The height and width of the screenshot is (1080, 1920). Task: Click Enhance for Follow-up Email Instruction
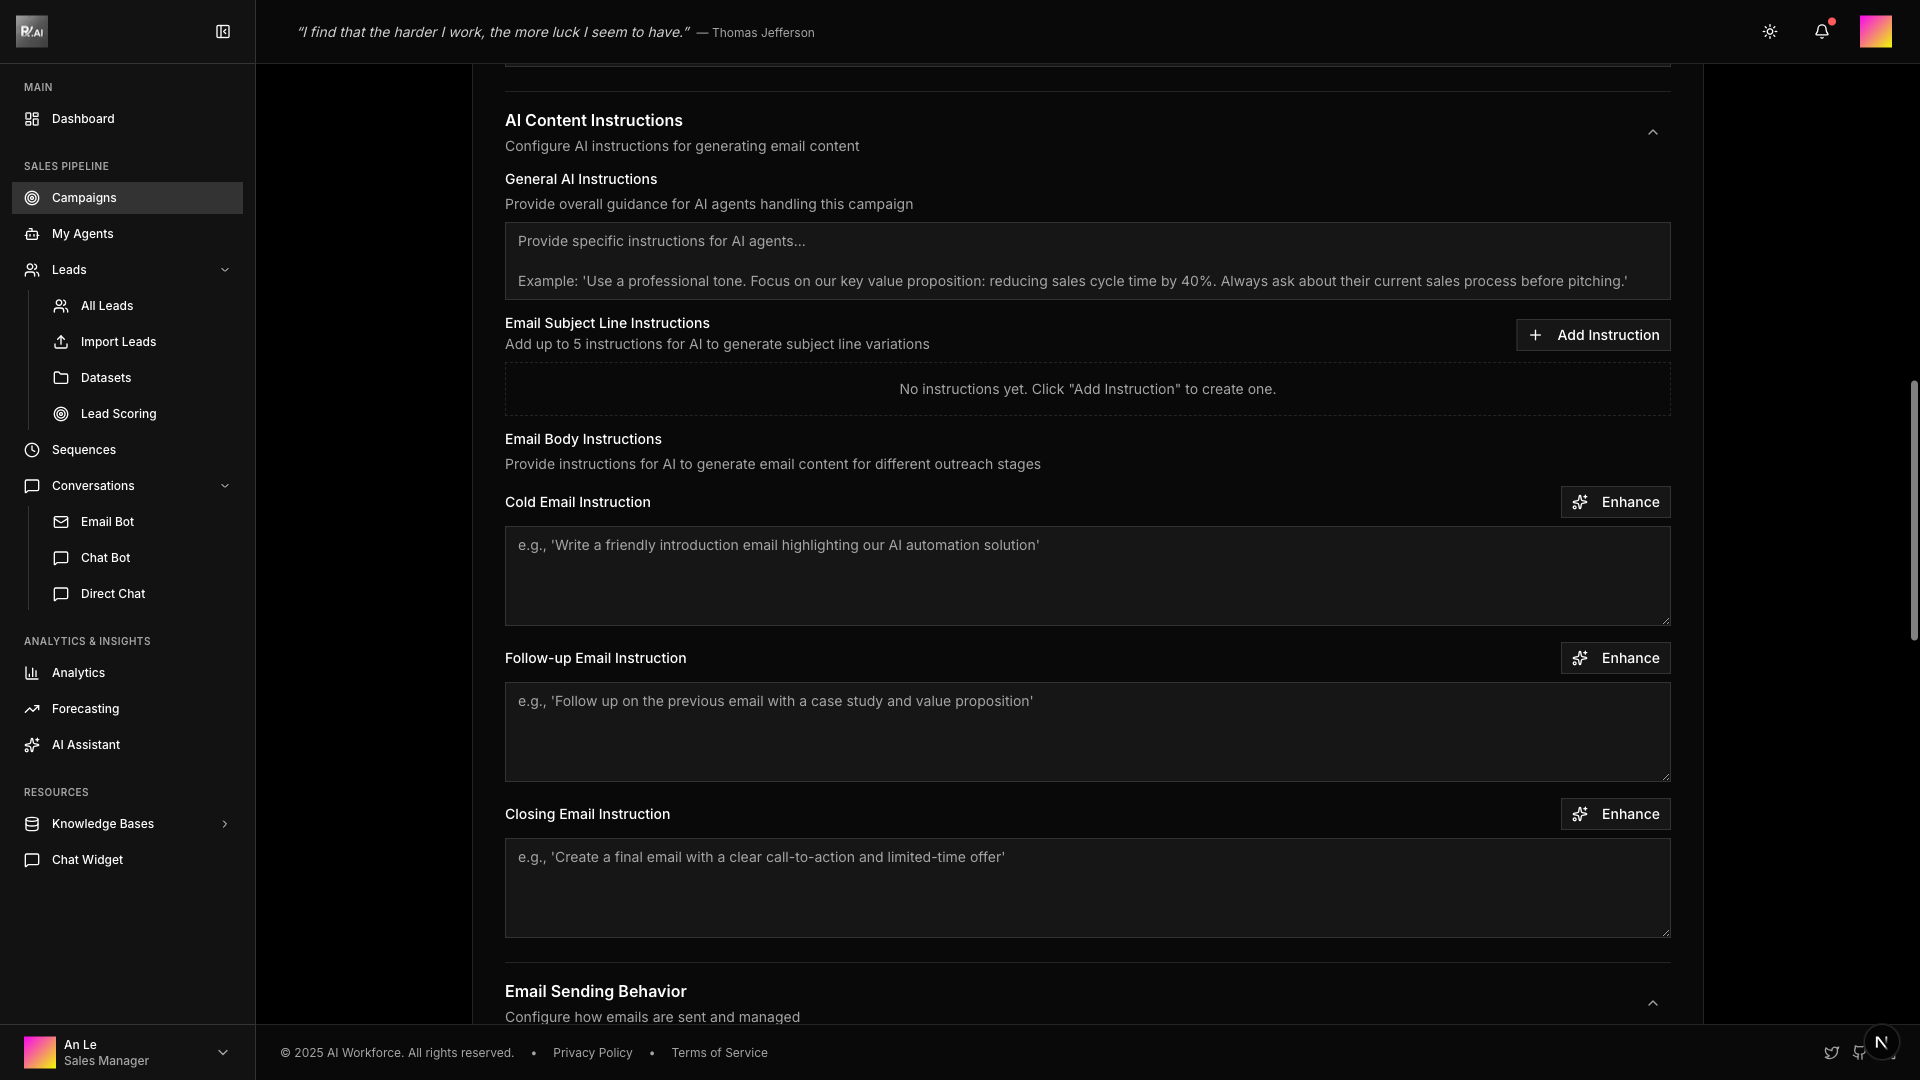1615,658
